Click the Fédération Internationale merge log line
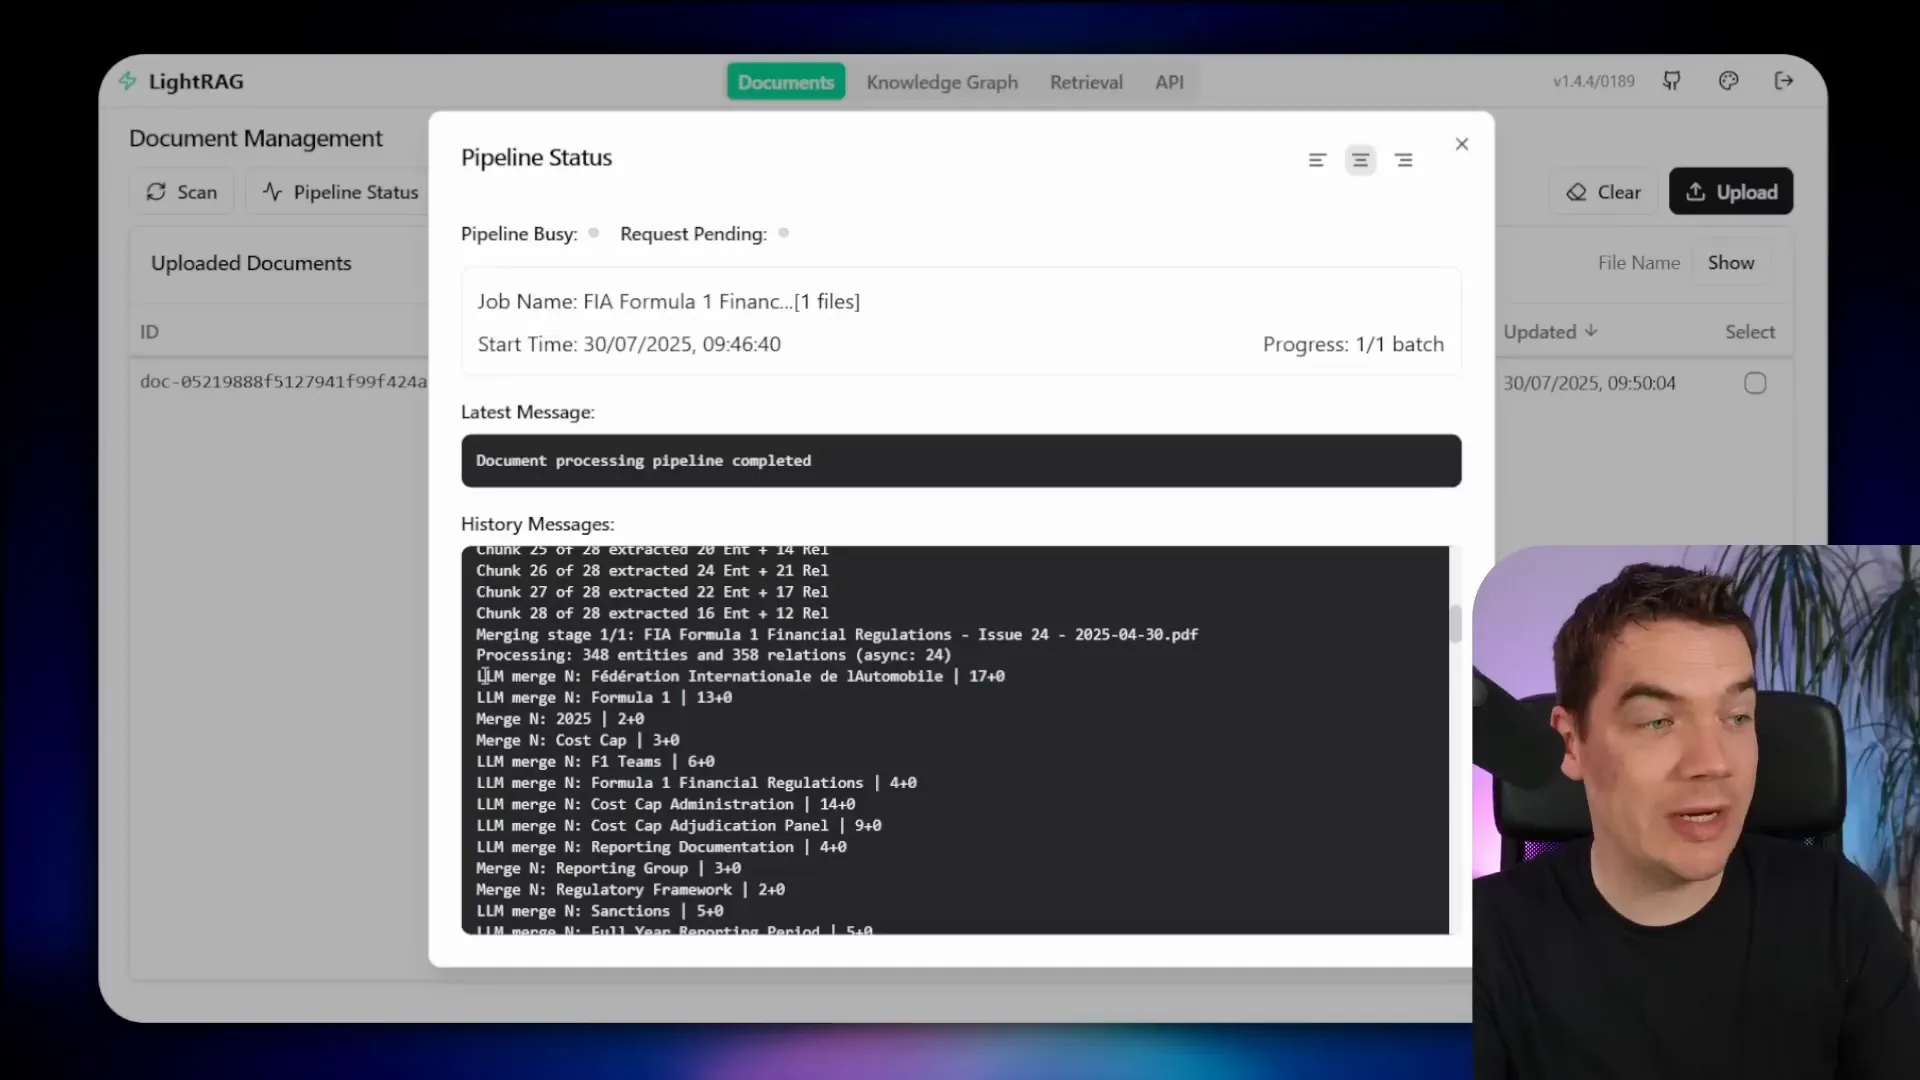 coord(740,676)
